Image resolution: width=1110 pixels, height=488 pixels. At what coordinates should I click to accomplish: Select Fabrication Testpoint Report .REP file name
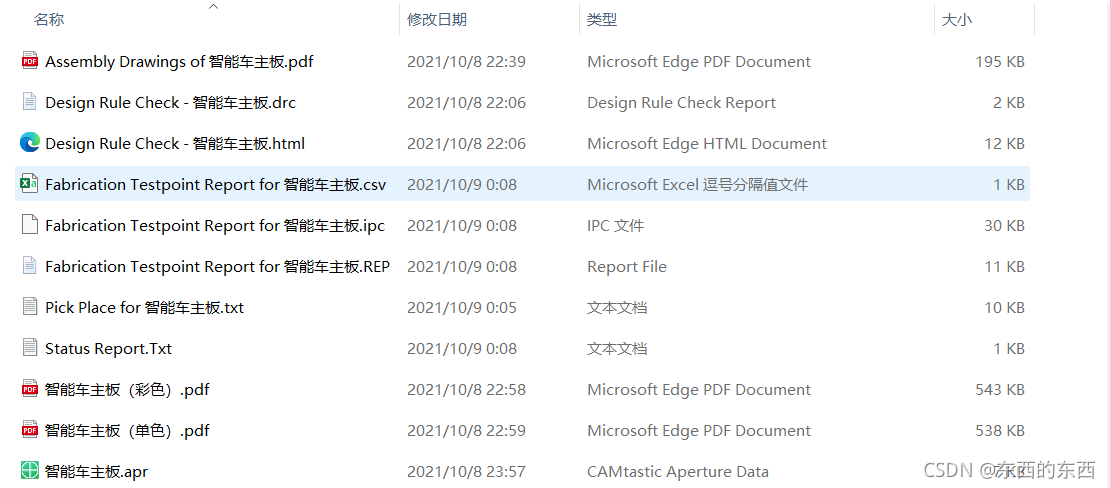(217, 266)
